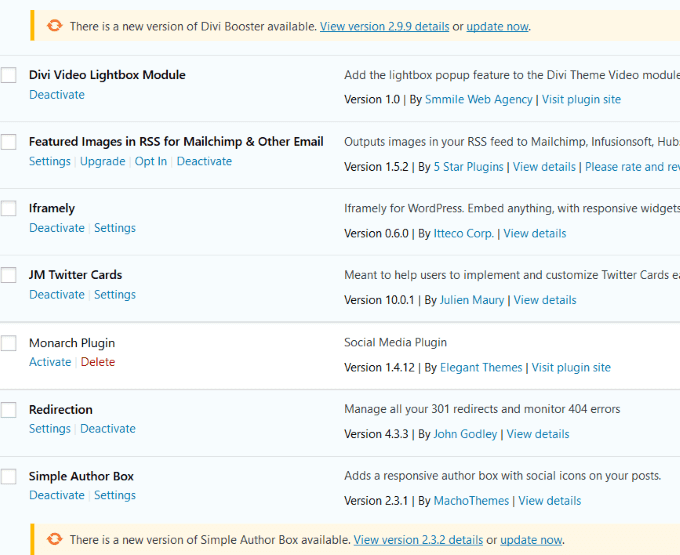Toggle the JM Twitter Cards checkbox
Viewport: 680px width, 555px height.
point(9,275)
